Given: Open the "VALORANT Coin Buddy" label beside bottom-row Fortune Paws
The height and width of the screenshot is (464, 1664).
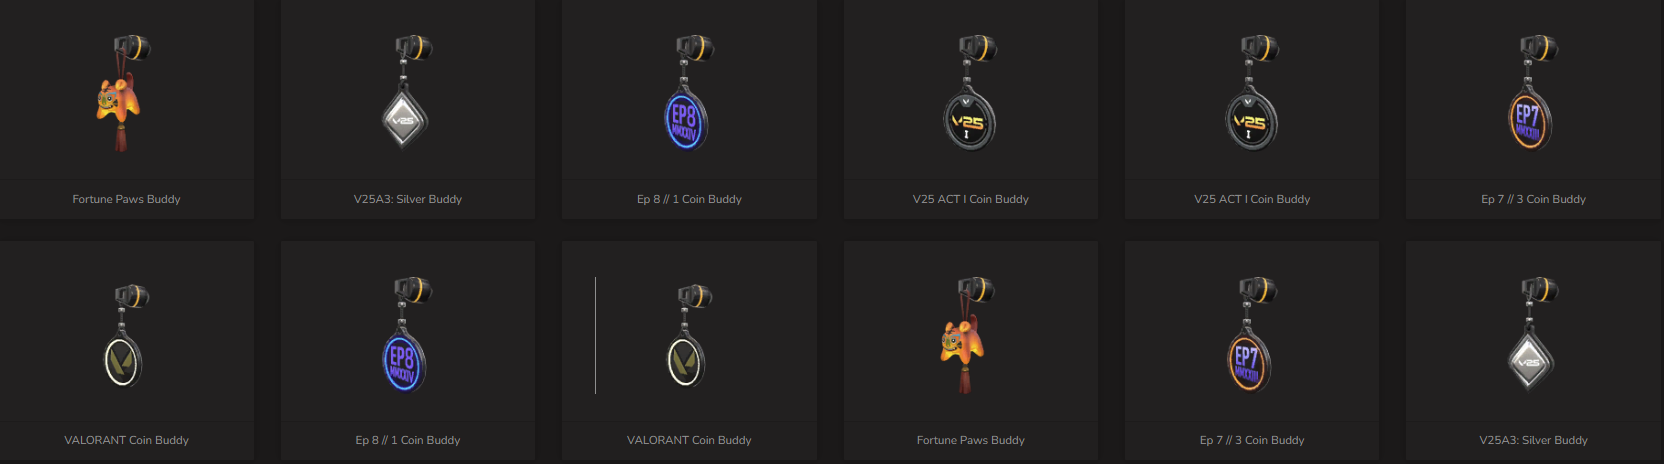Looking at the screenshot, I should tap(689, 440).
